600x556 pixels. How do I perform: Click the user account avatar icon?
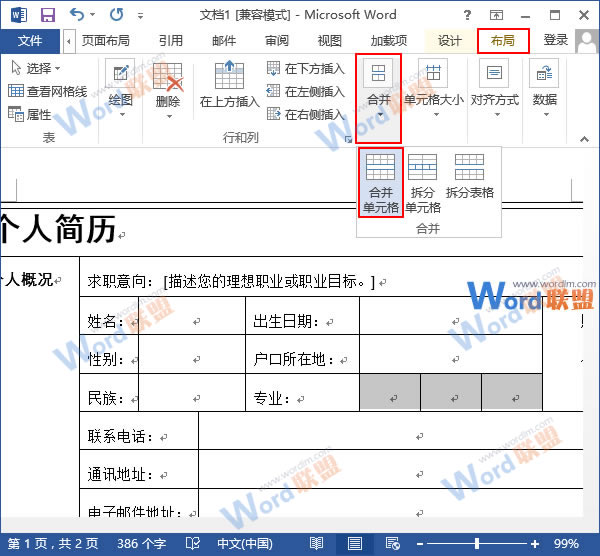pos(587,41)
